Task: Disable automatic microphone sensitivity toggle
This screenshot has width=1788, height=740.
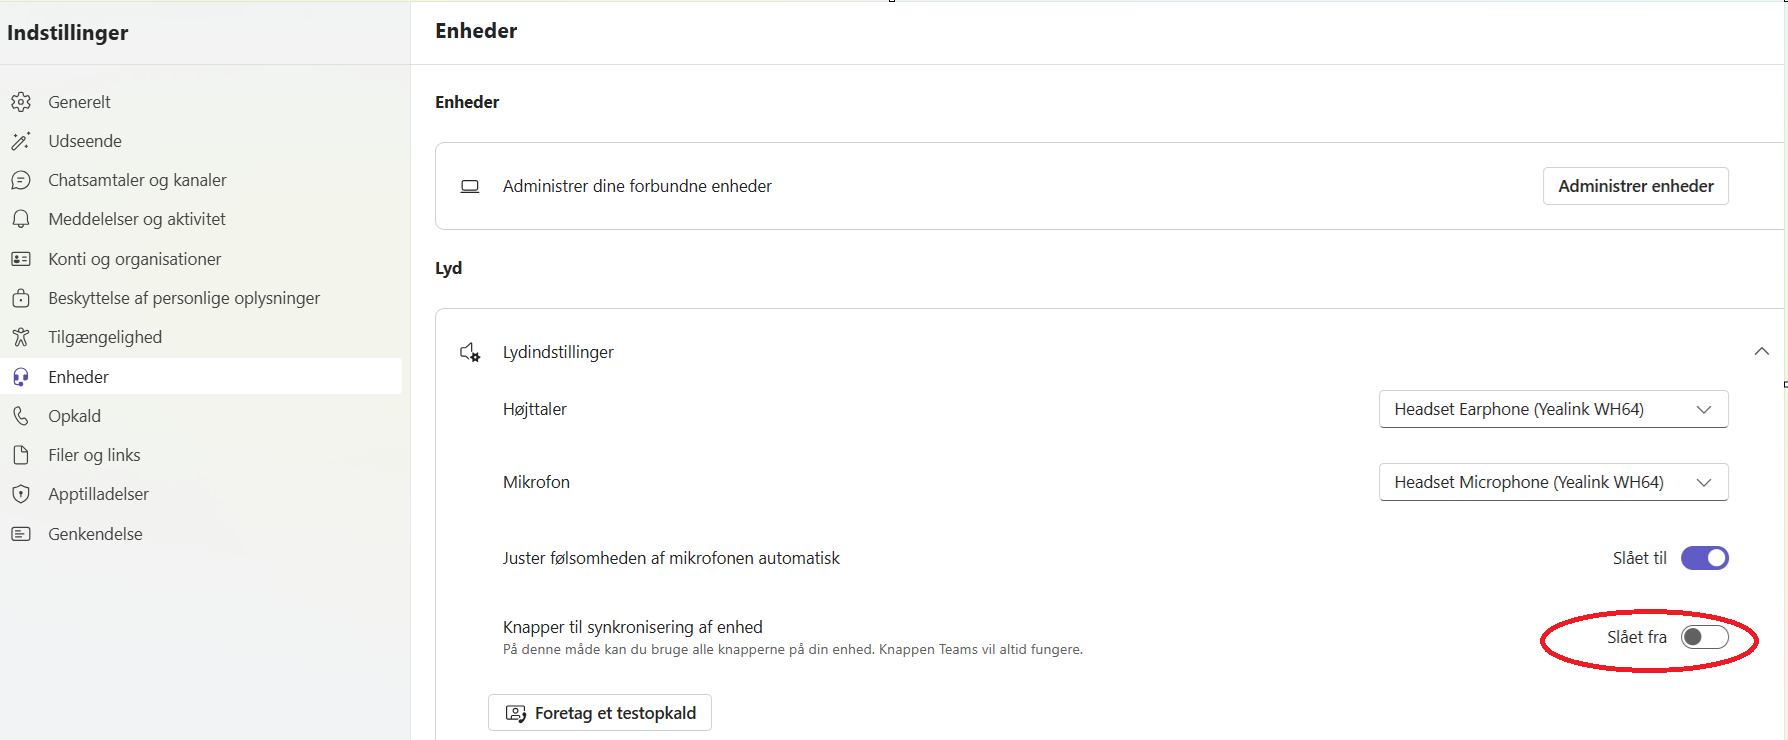Action: point(1704,558)
